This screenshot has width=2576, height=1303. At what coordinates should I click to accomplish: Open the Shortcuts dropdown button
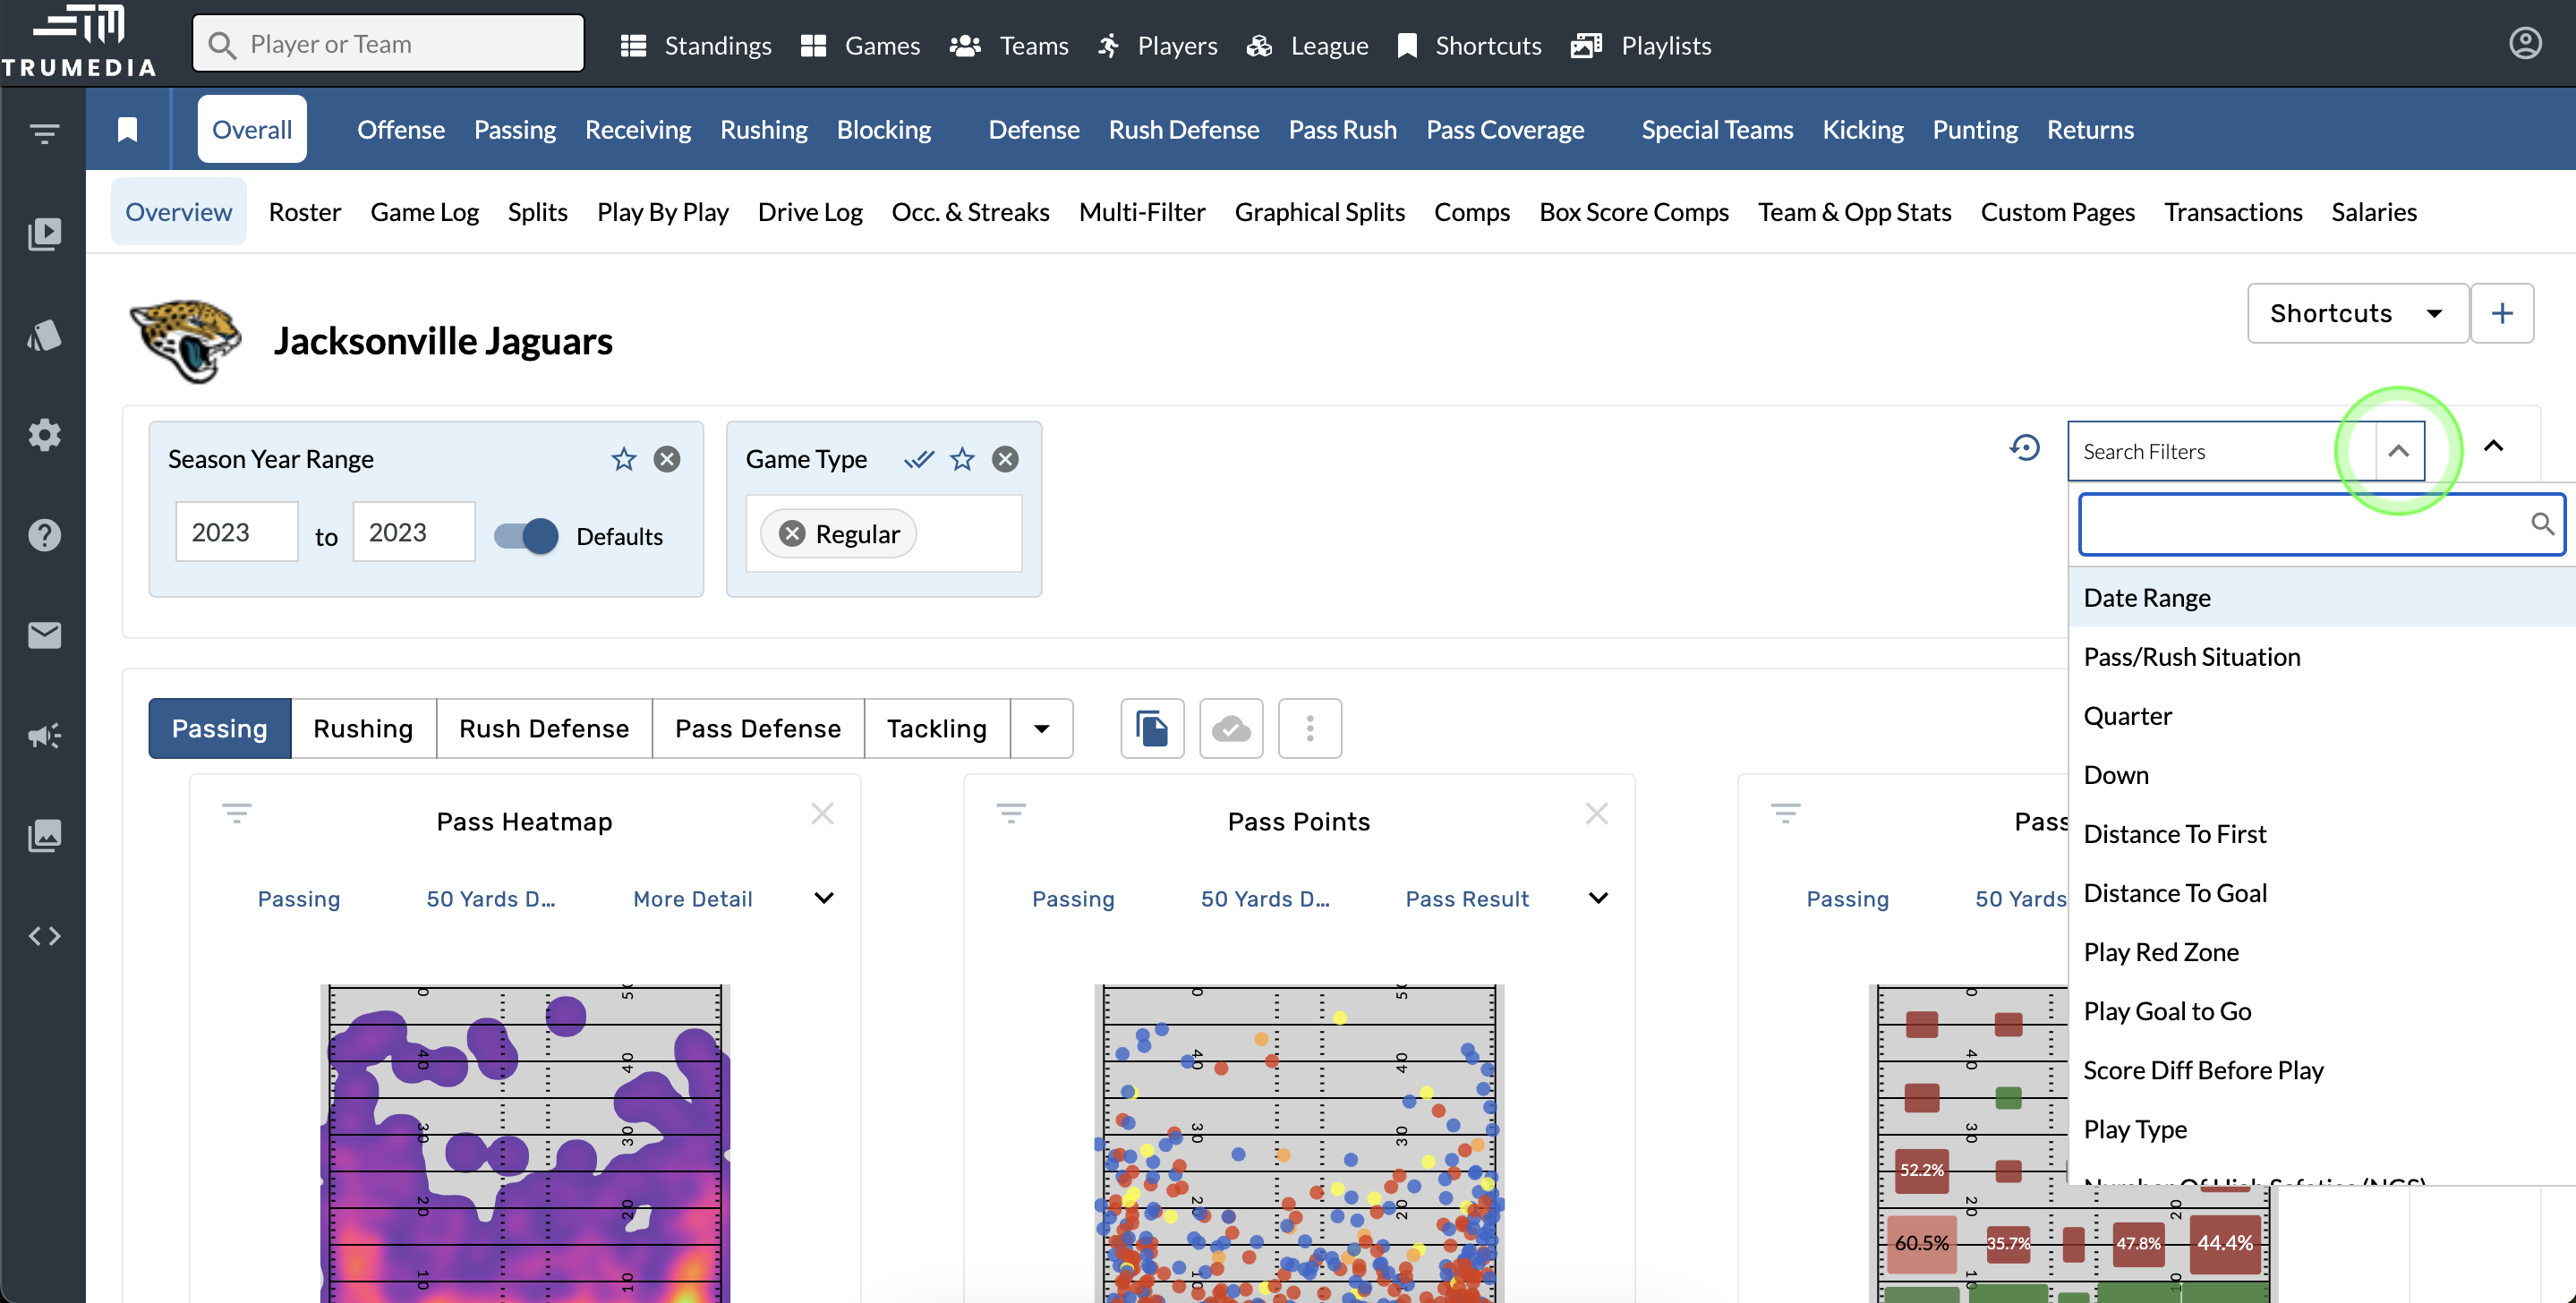[2356, 313]
